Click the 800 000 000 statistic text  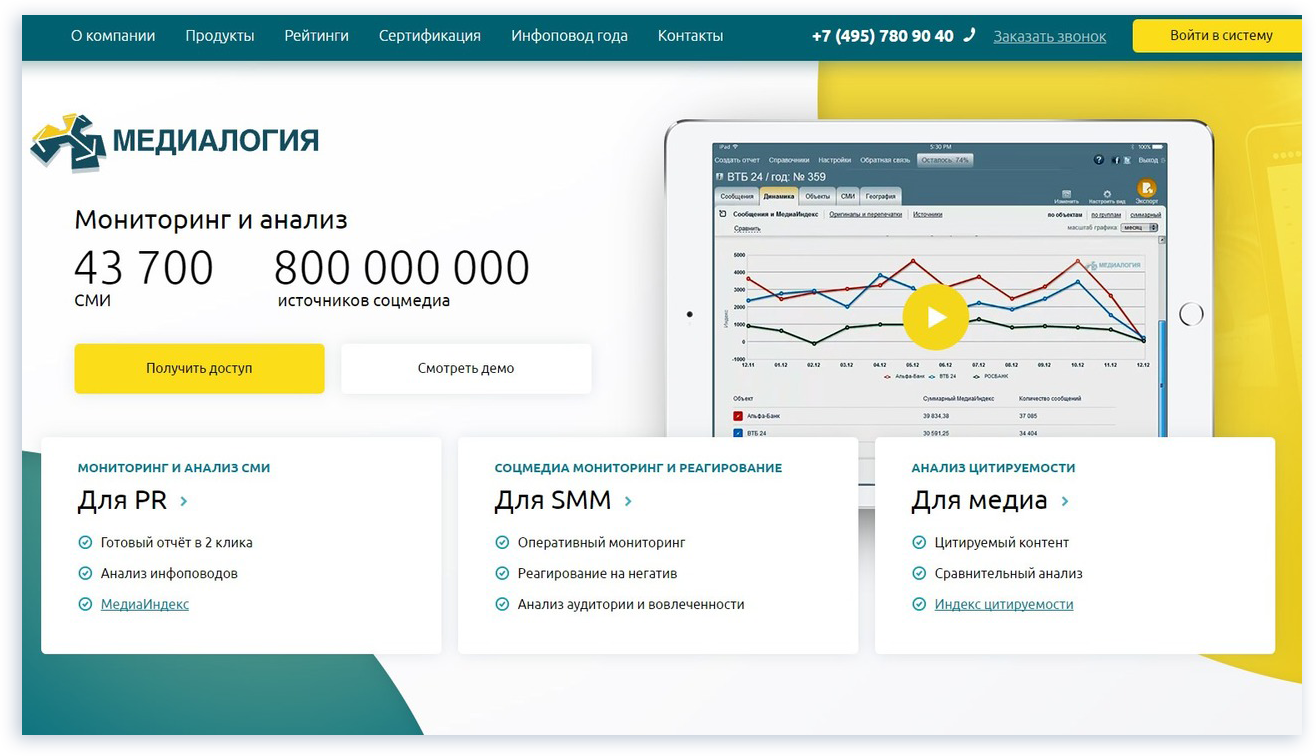click(402, 268)
